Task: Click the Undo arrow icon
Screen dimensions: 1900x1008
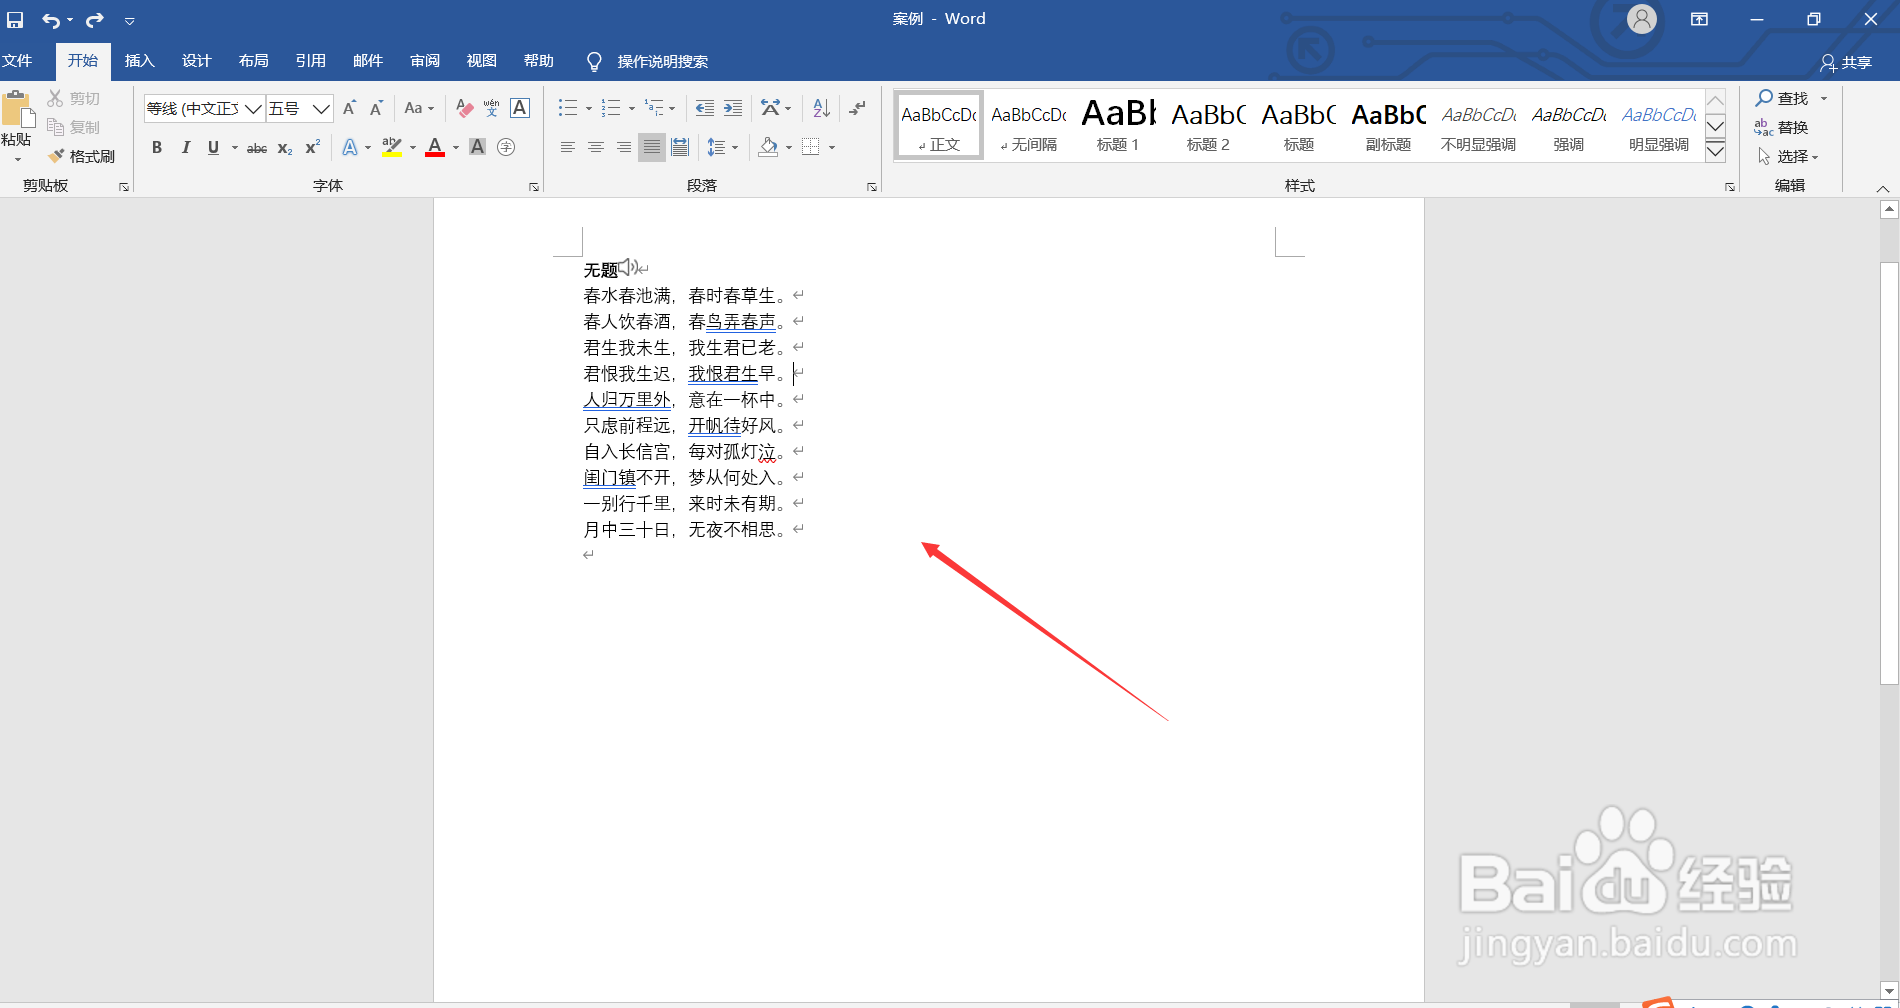Action: pos(51,20)
